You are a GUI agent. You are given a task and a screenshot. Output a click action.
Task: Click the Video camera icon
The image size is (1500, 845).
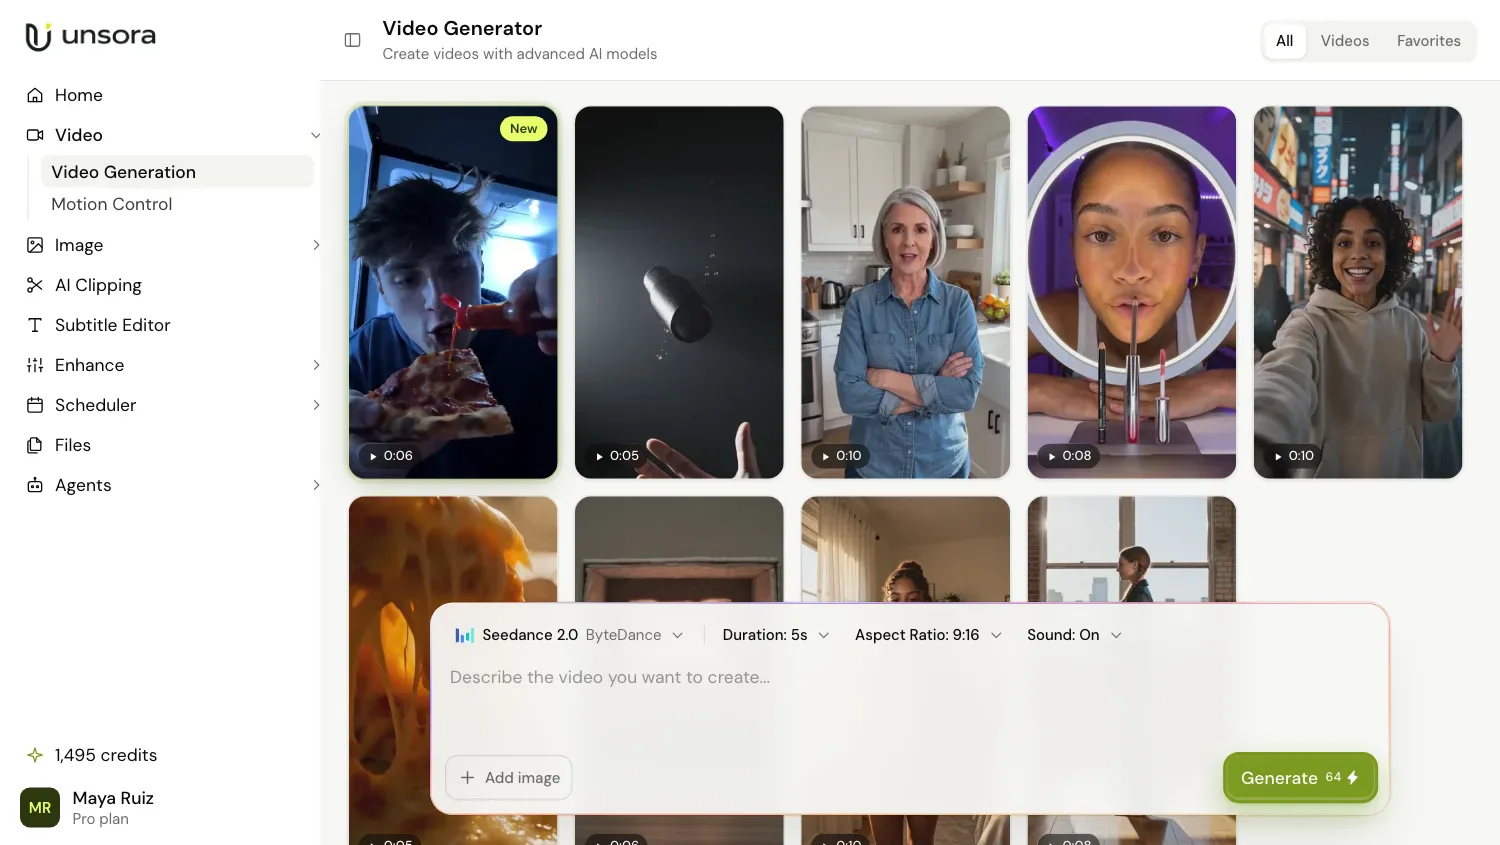[x=35, y=135]
